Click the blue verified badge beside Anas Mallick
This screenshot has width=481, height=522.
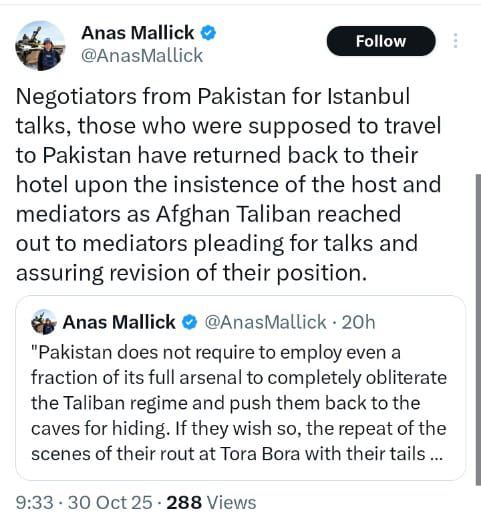point(208,33)
